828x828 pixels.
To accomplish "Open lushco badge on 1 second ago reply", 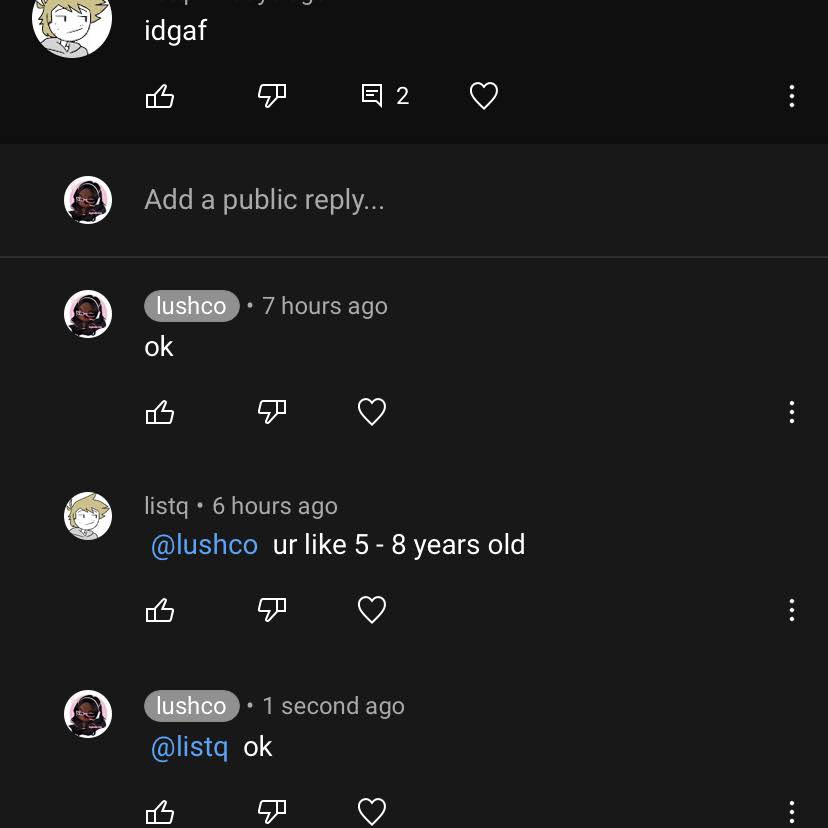I will 192,706.
